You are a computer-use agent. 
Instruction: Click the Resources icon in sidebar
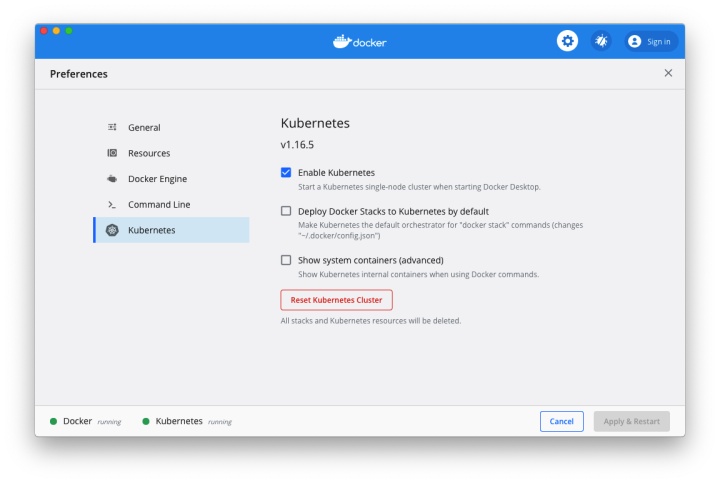tap(112, 153)
